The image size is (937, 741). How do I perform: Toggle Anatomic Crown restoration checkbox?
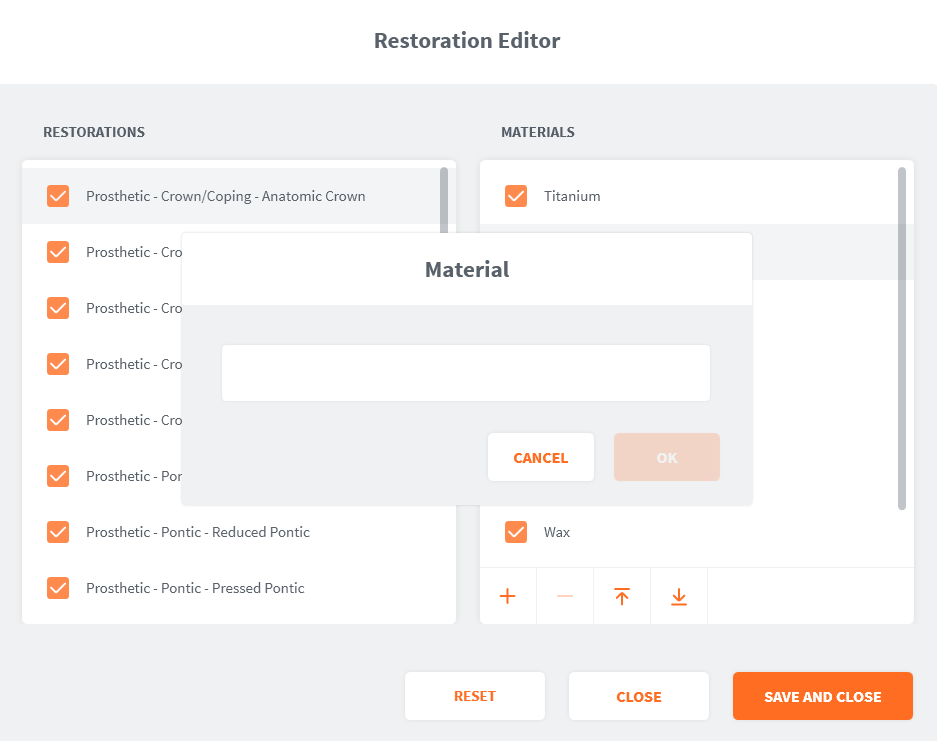point(58,196)
